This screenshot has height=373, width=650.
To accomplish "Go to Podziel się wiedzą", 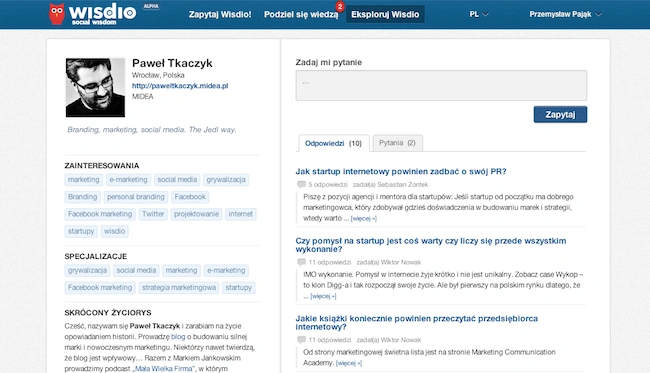I will 301,15.
